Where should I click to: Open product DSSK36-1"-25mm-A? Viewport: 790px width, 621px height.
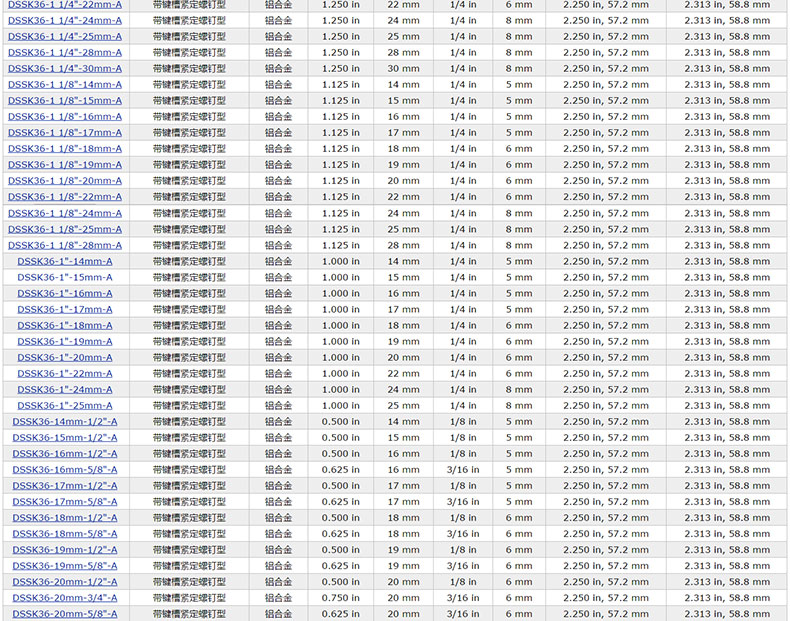tap(65, 405)
